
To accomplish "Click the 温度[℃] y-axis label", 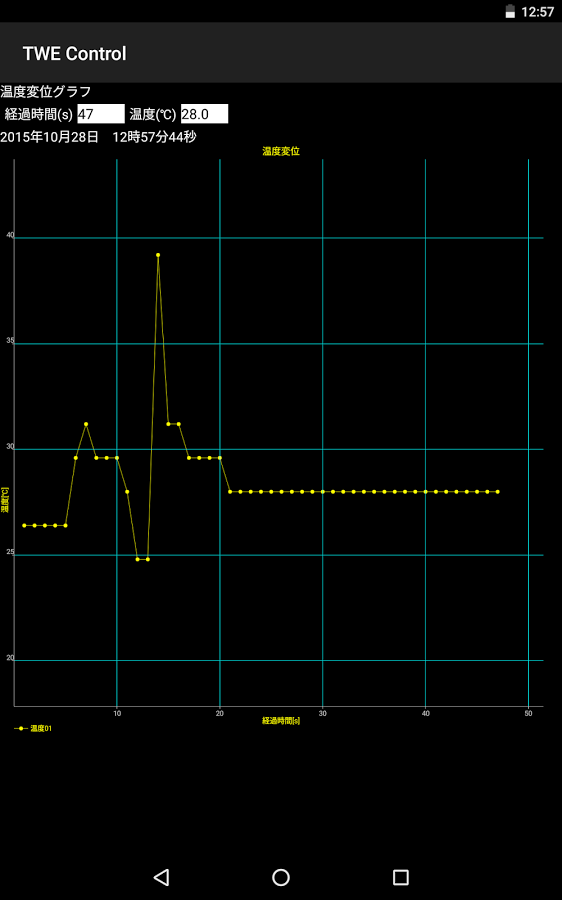I will click(5, 499).
